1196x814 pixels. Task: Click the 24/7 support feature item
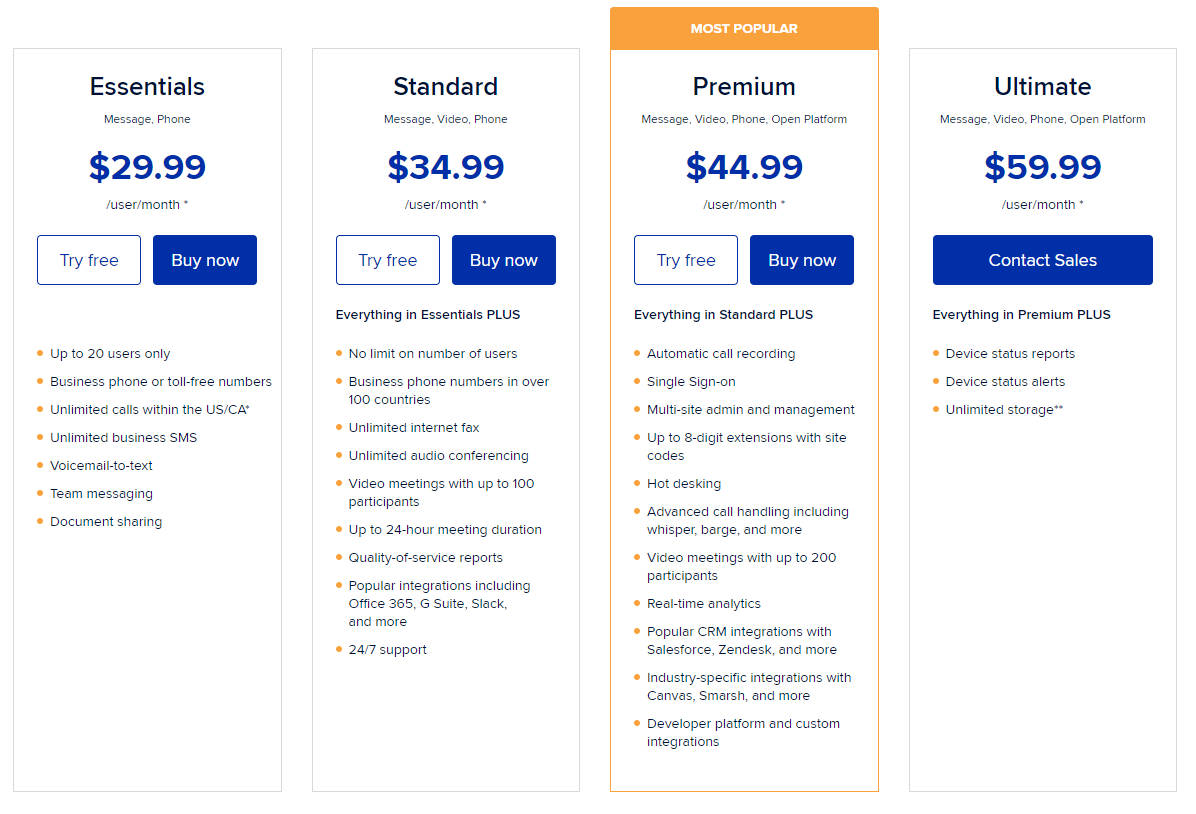pos(388,650)
